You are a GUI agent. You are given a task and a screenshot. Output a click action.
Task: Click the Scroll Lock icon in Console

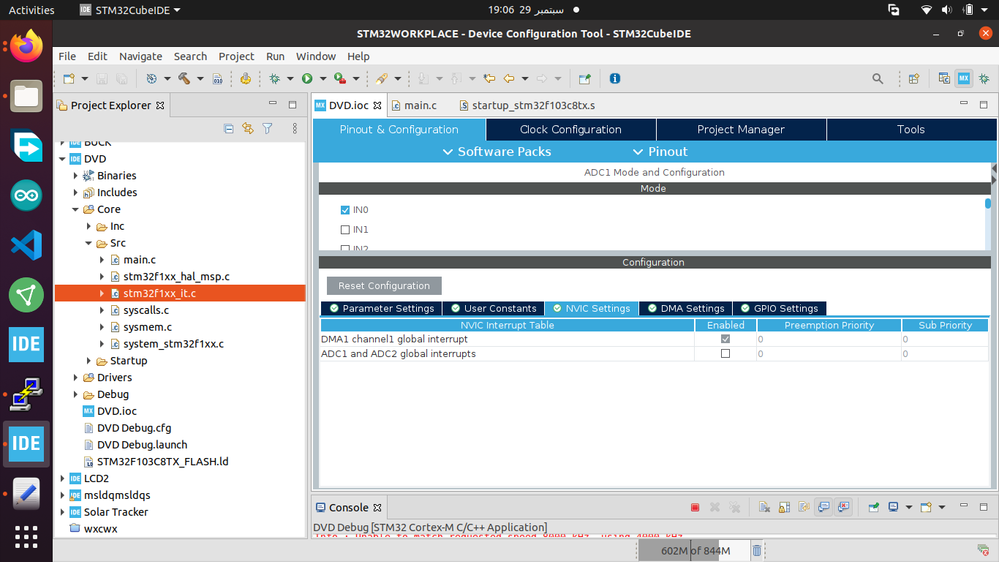pos(784,507)
